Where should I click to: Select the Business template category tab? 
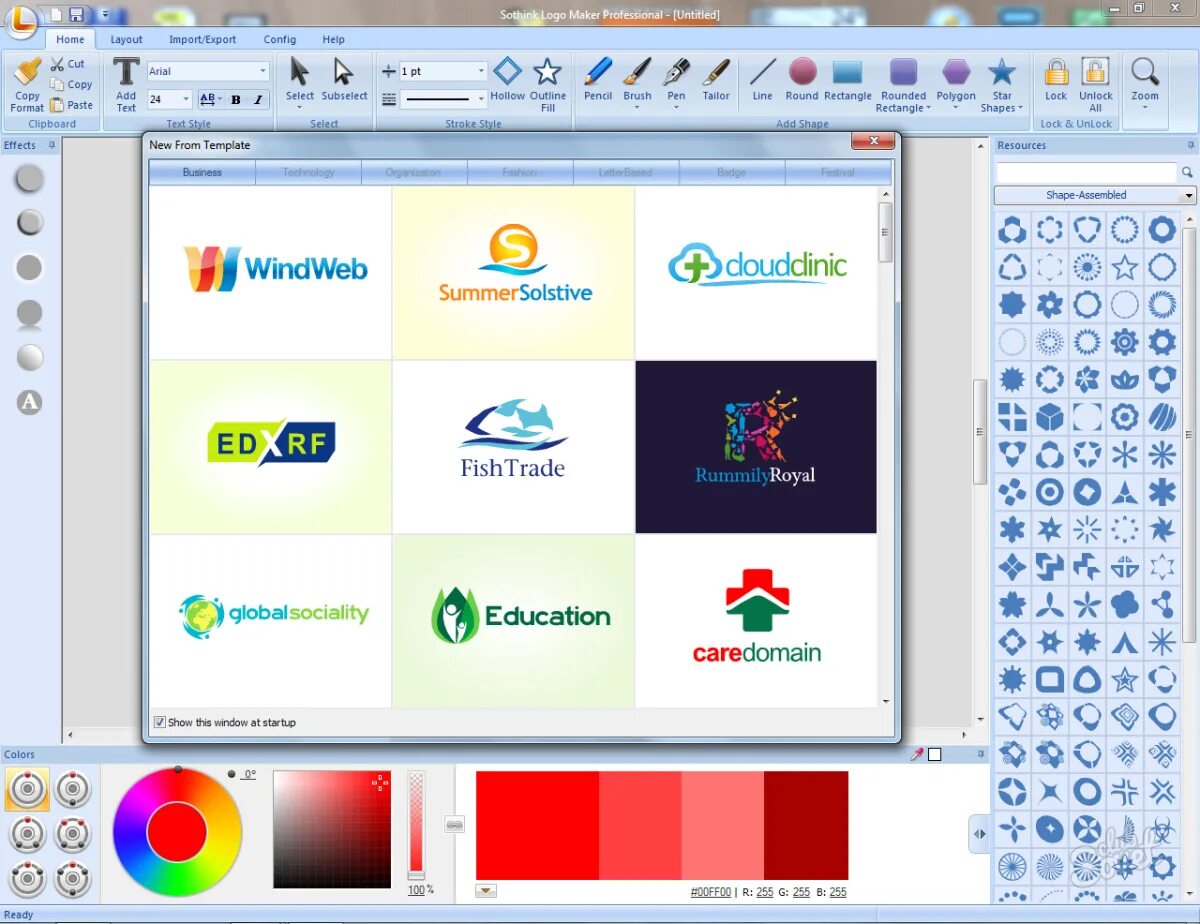pyautogui.click(x=202, y=172)
